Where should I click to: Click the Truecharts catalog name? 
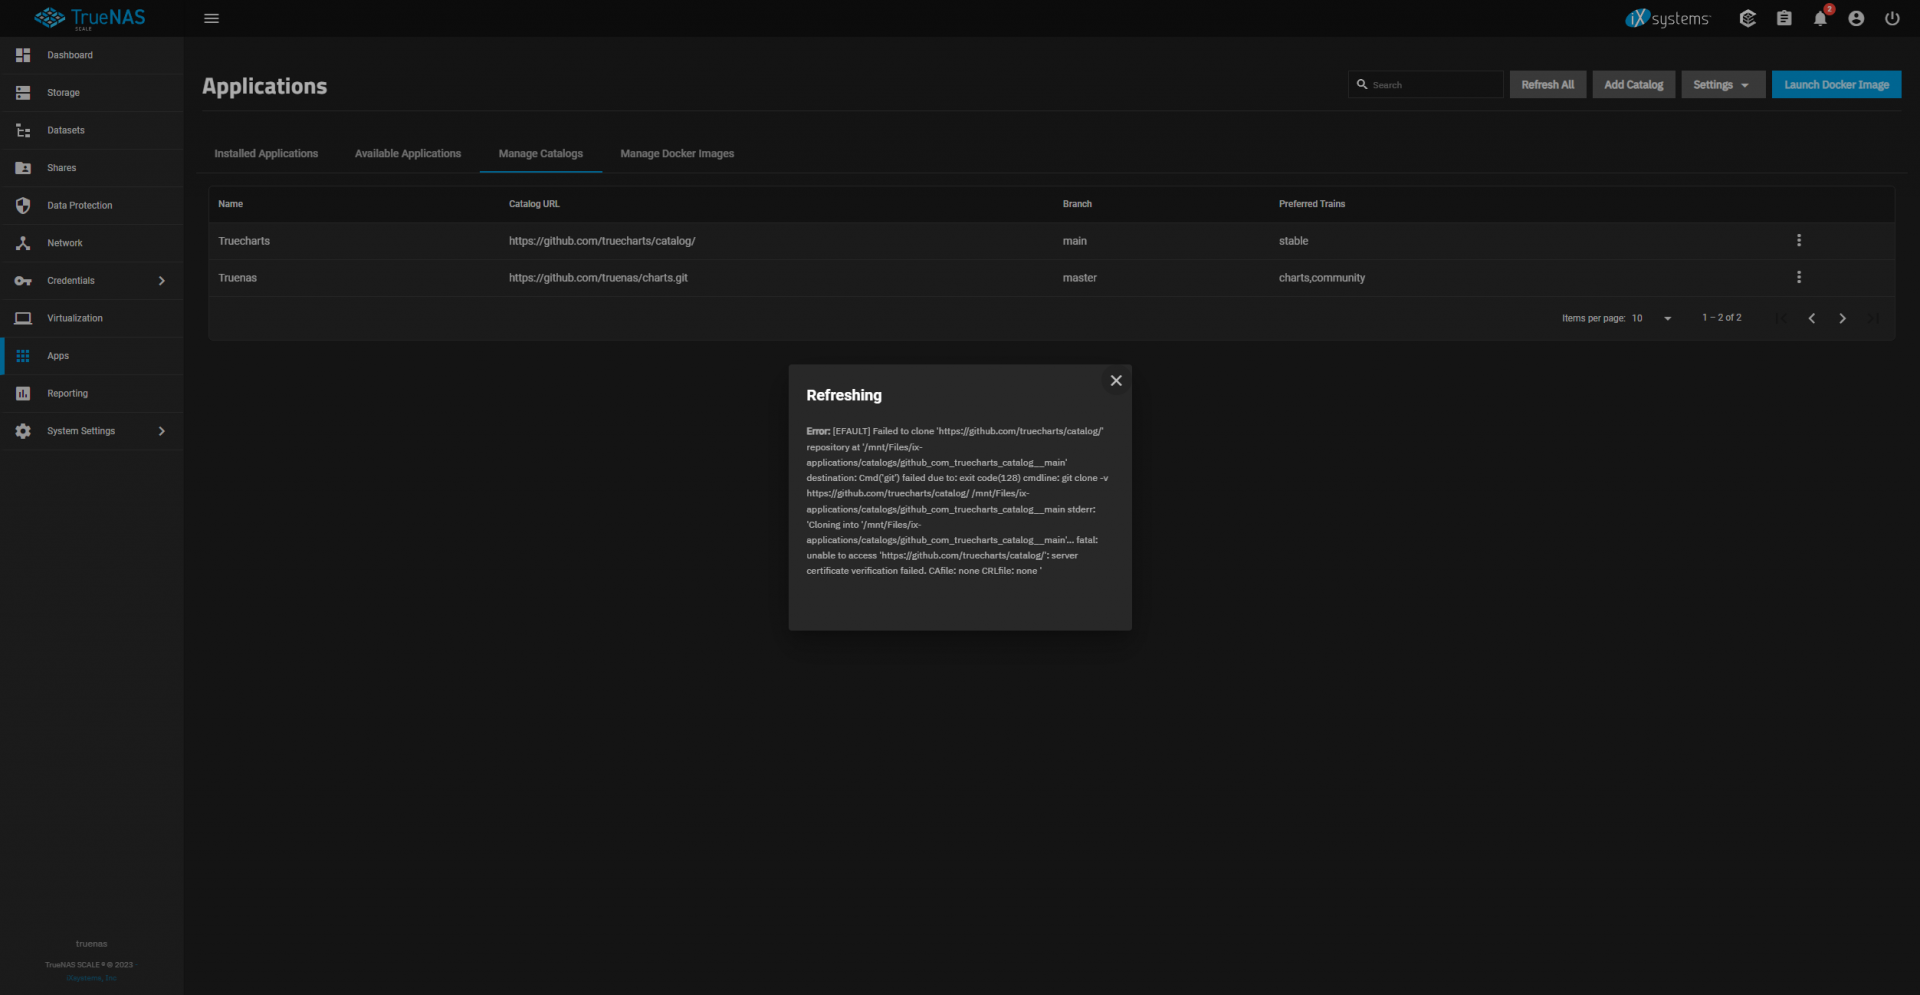coord(244,241)
